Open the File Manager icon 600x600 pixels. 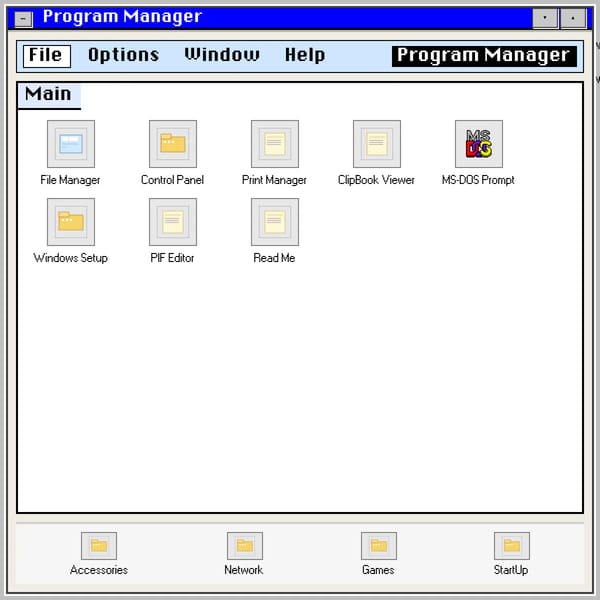pos(71,144)
